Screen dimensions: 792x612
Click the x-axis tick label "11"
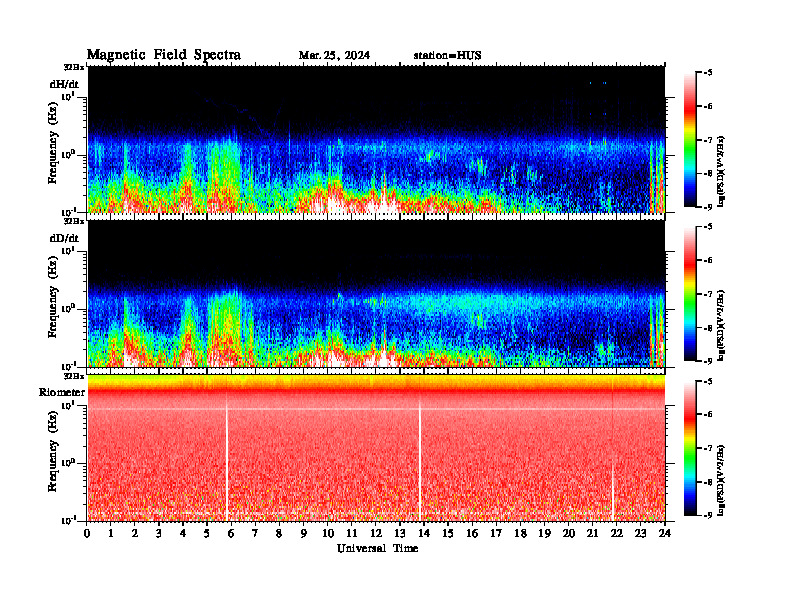point(352,533)
